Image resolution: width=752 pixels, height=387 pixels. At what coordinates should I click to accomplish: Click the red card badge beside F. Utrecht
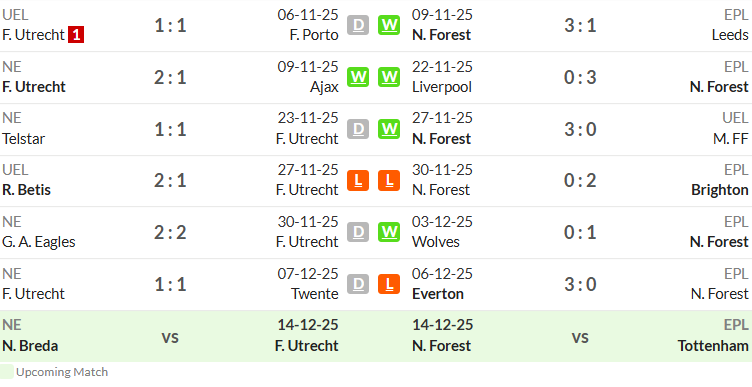[x=76, y=35]
